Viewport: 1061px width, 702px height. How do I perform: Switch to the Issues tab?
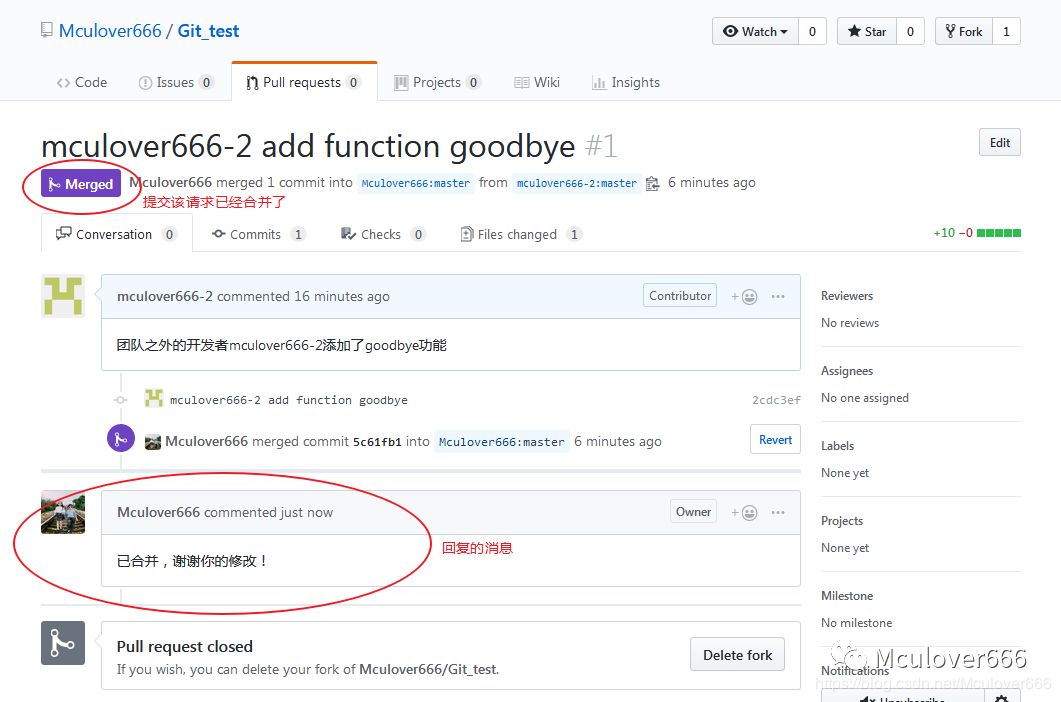(x=176, y=82)
